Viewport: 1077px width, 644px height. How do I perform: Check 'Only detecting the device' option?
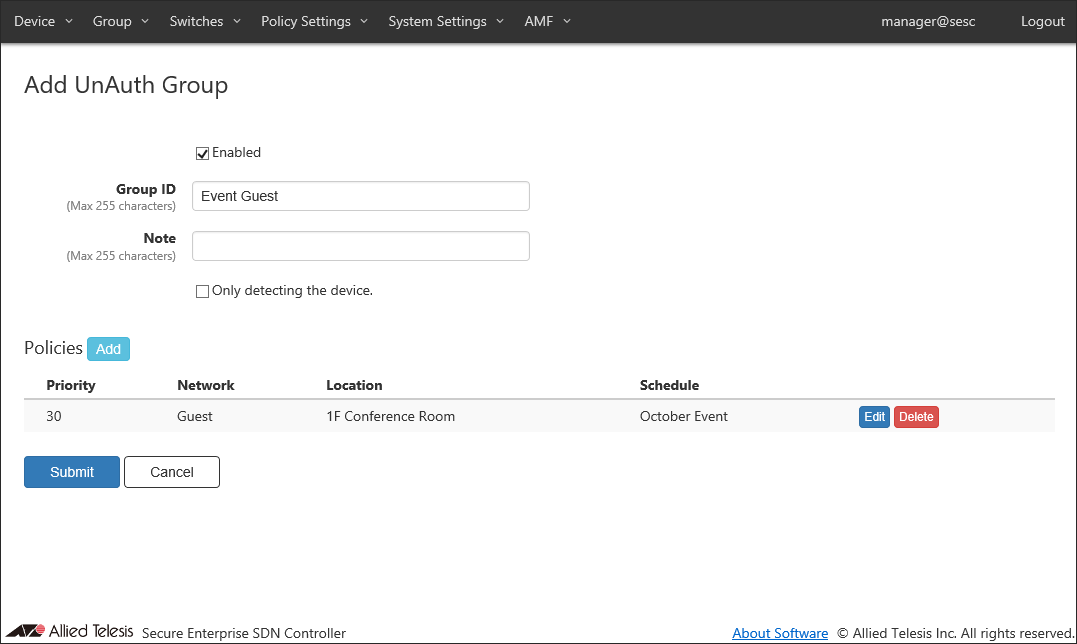tap(203, 291)
